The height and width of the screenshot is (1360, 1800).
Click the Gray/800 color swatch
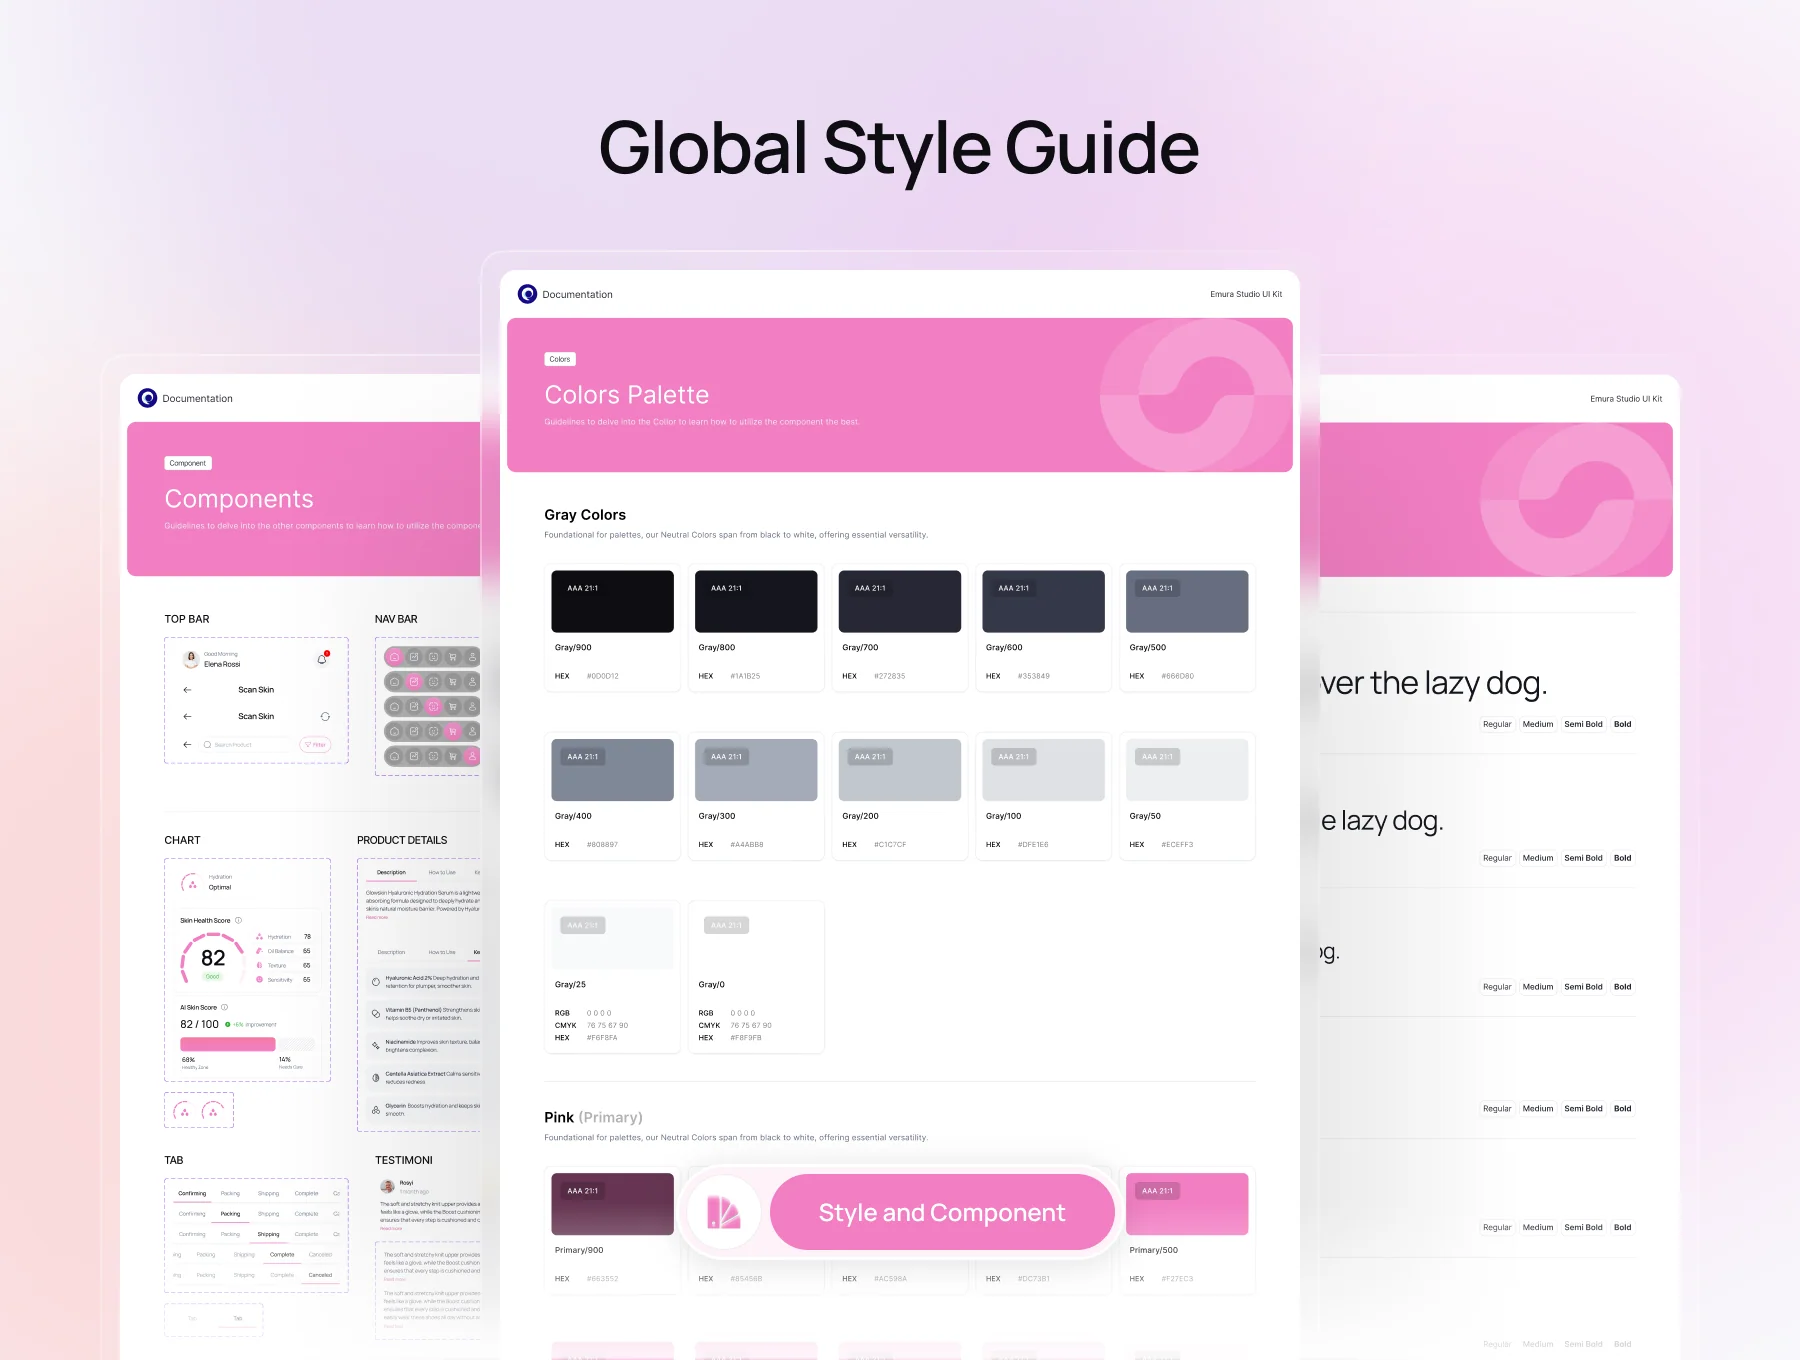pos(756,601)
